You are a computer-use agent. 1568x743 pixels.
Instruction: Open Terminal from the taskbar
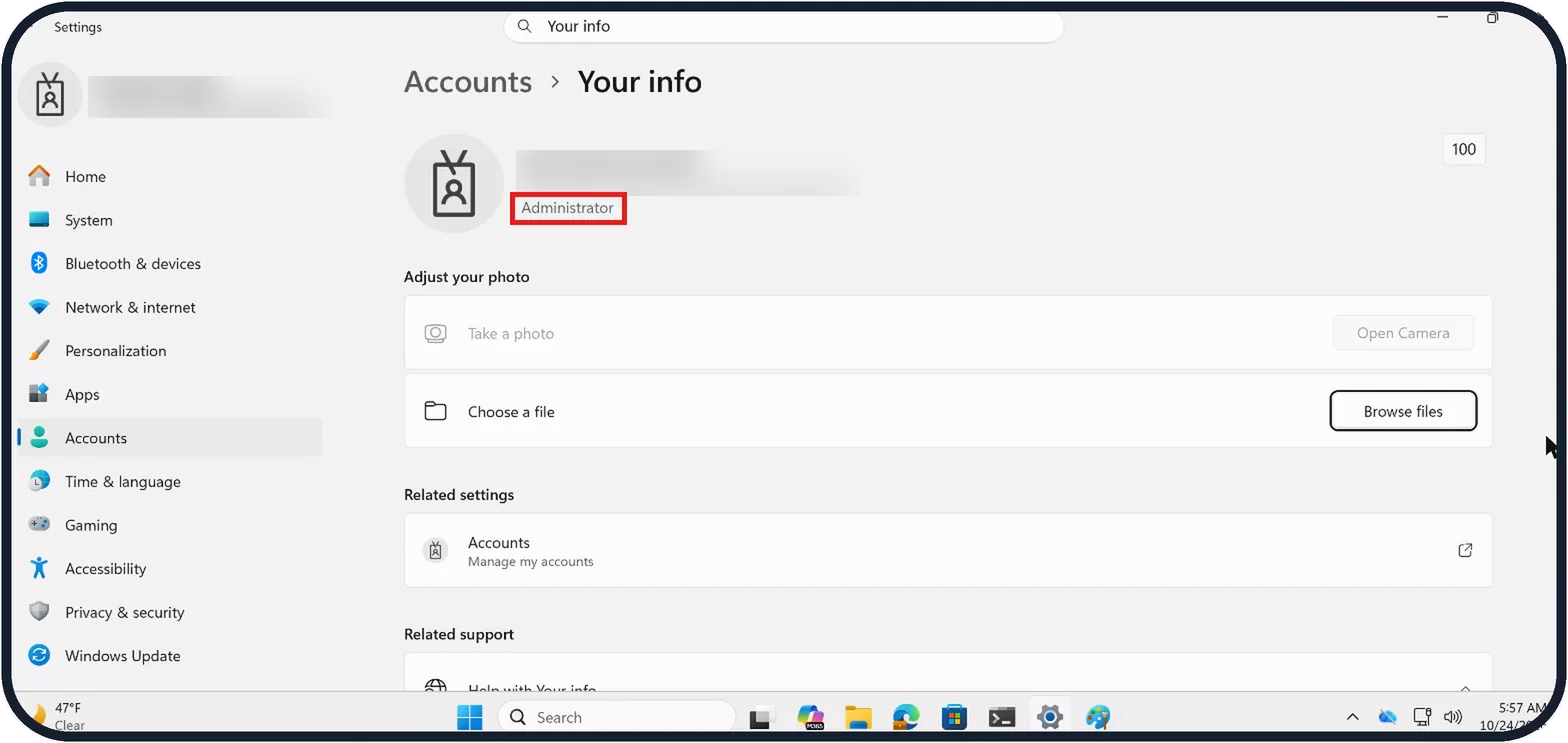pyautogui.click(x=1002, y=717)
